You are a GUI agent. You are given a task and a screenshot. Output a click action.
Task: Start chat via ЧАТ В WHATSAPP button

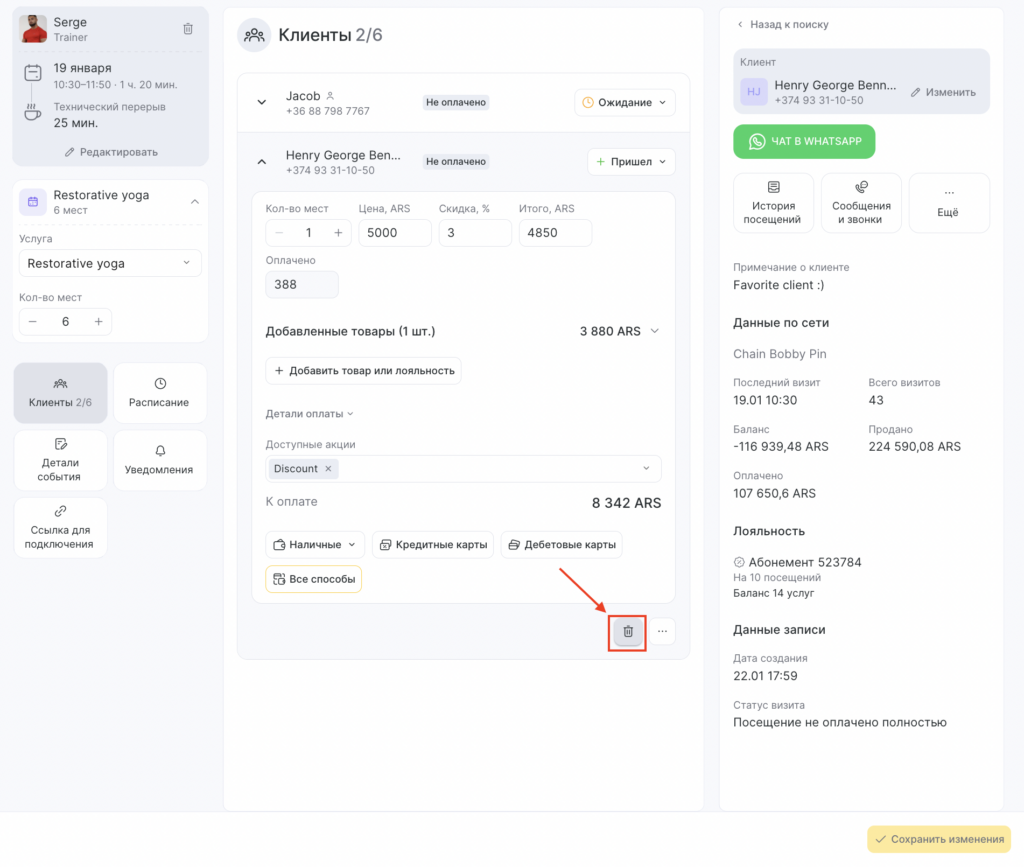(x=804, y=142)
